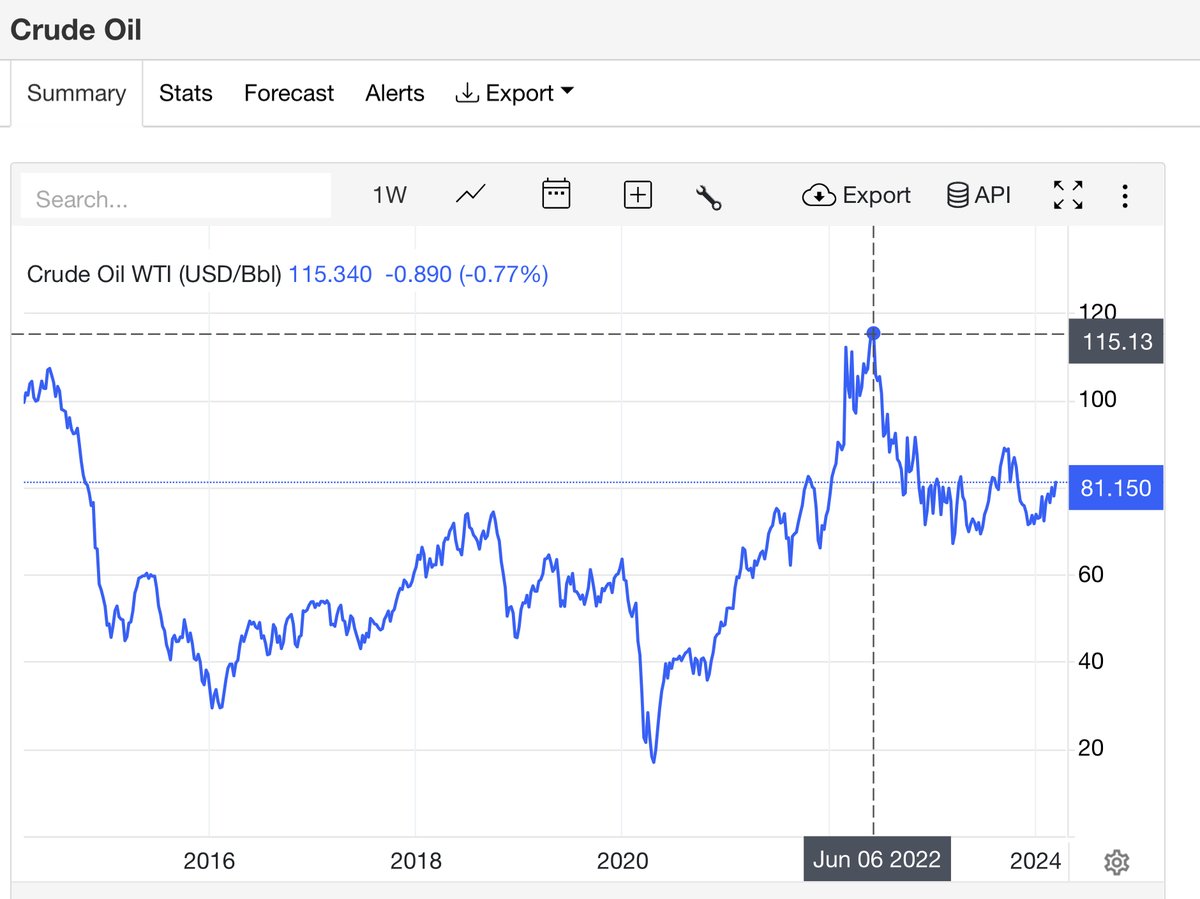Open the three-dot more options menu
The width and height of the screenshot is (1200, 899).
click(x=1125, y=195)
